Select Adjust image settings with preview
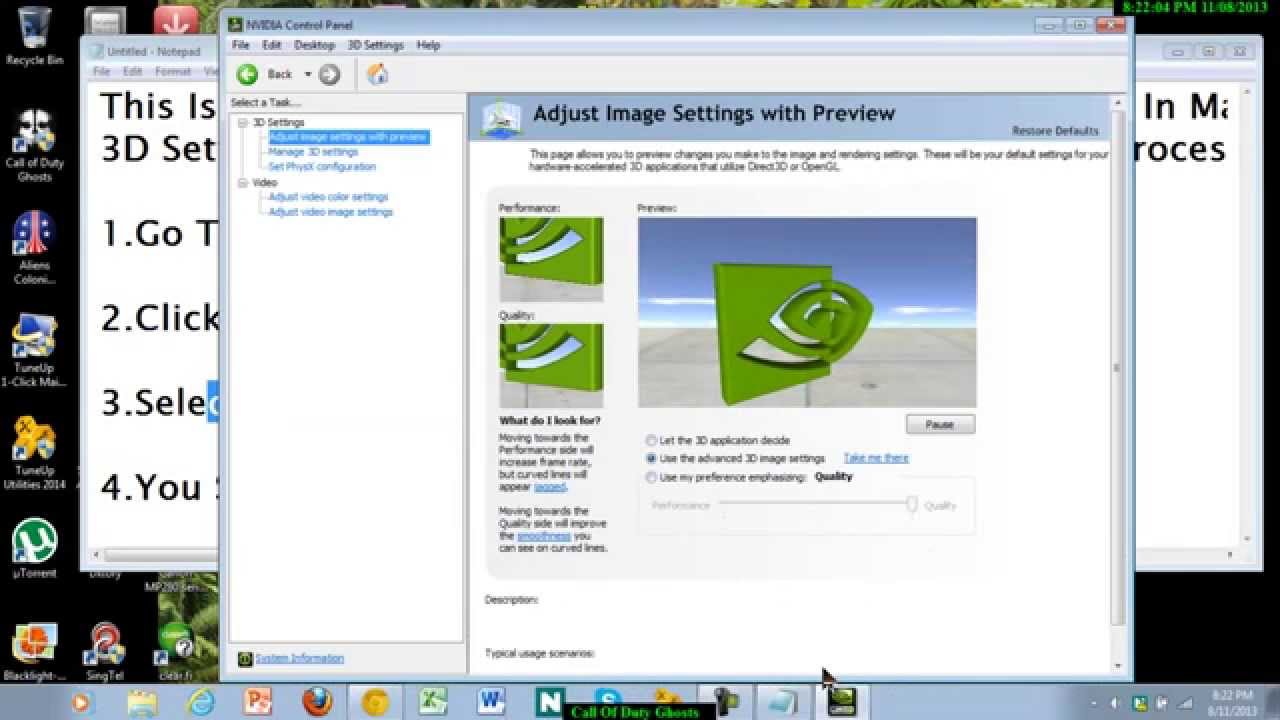This screenshot has width=1280, height=720. pos(347,137)
